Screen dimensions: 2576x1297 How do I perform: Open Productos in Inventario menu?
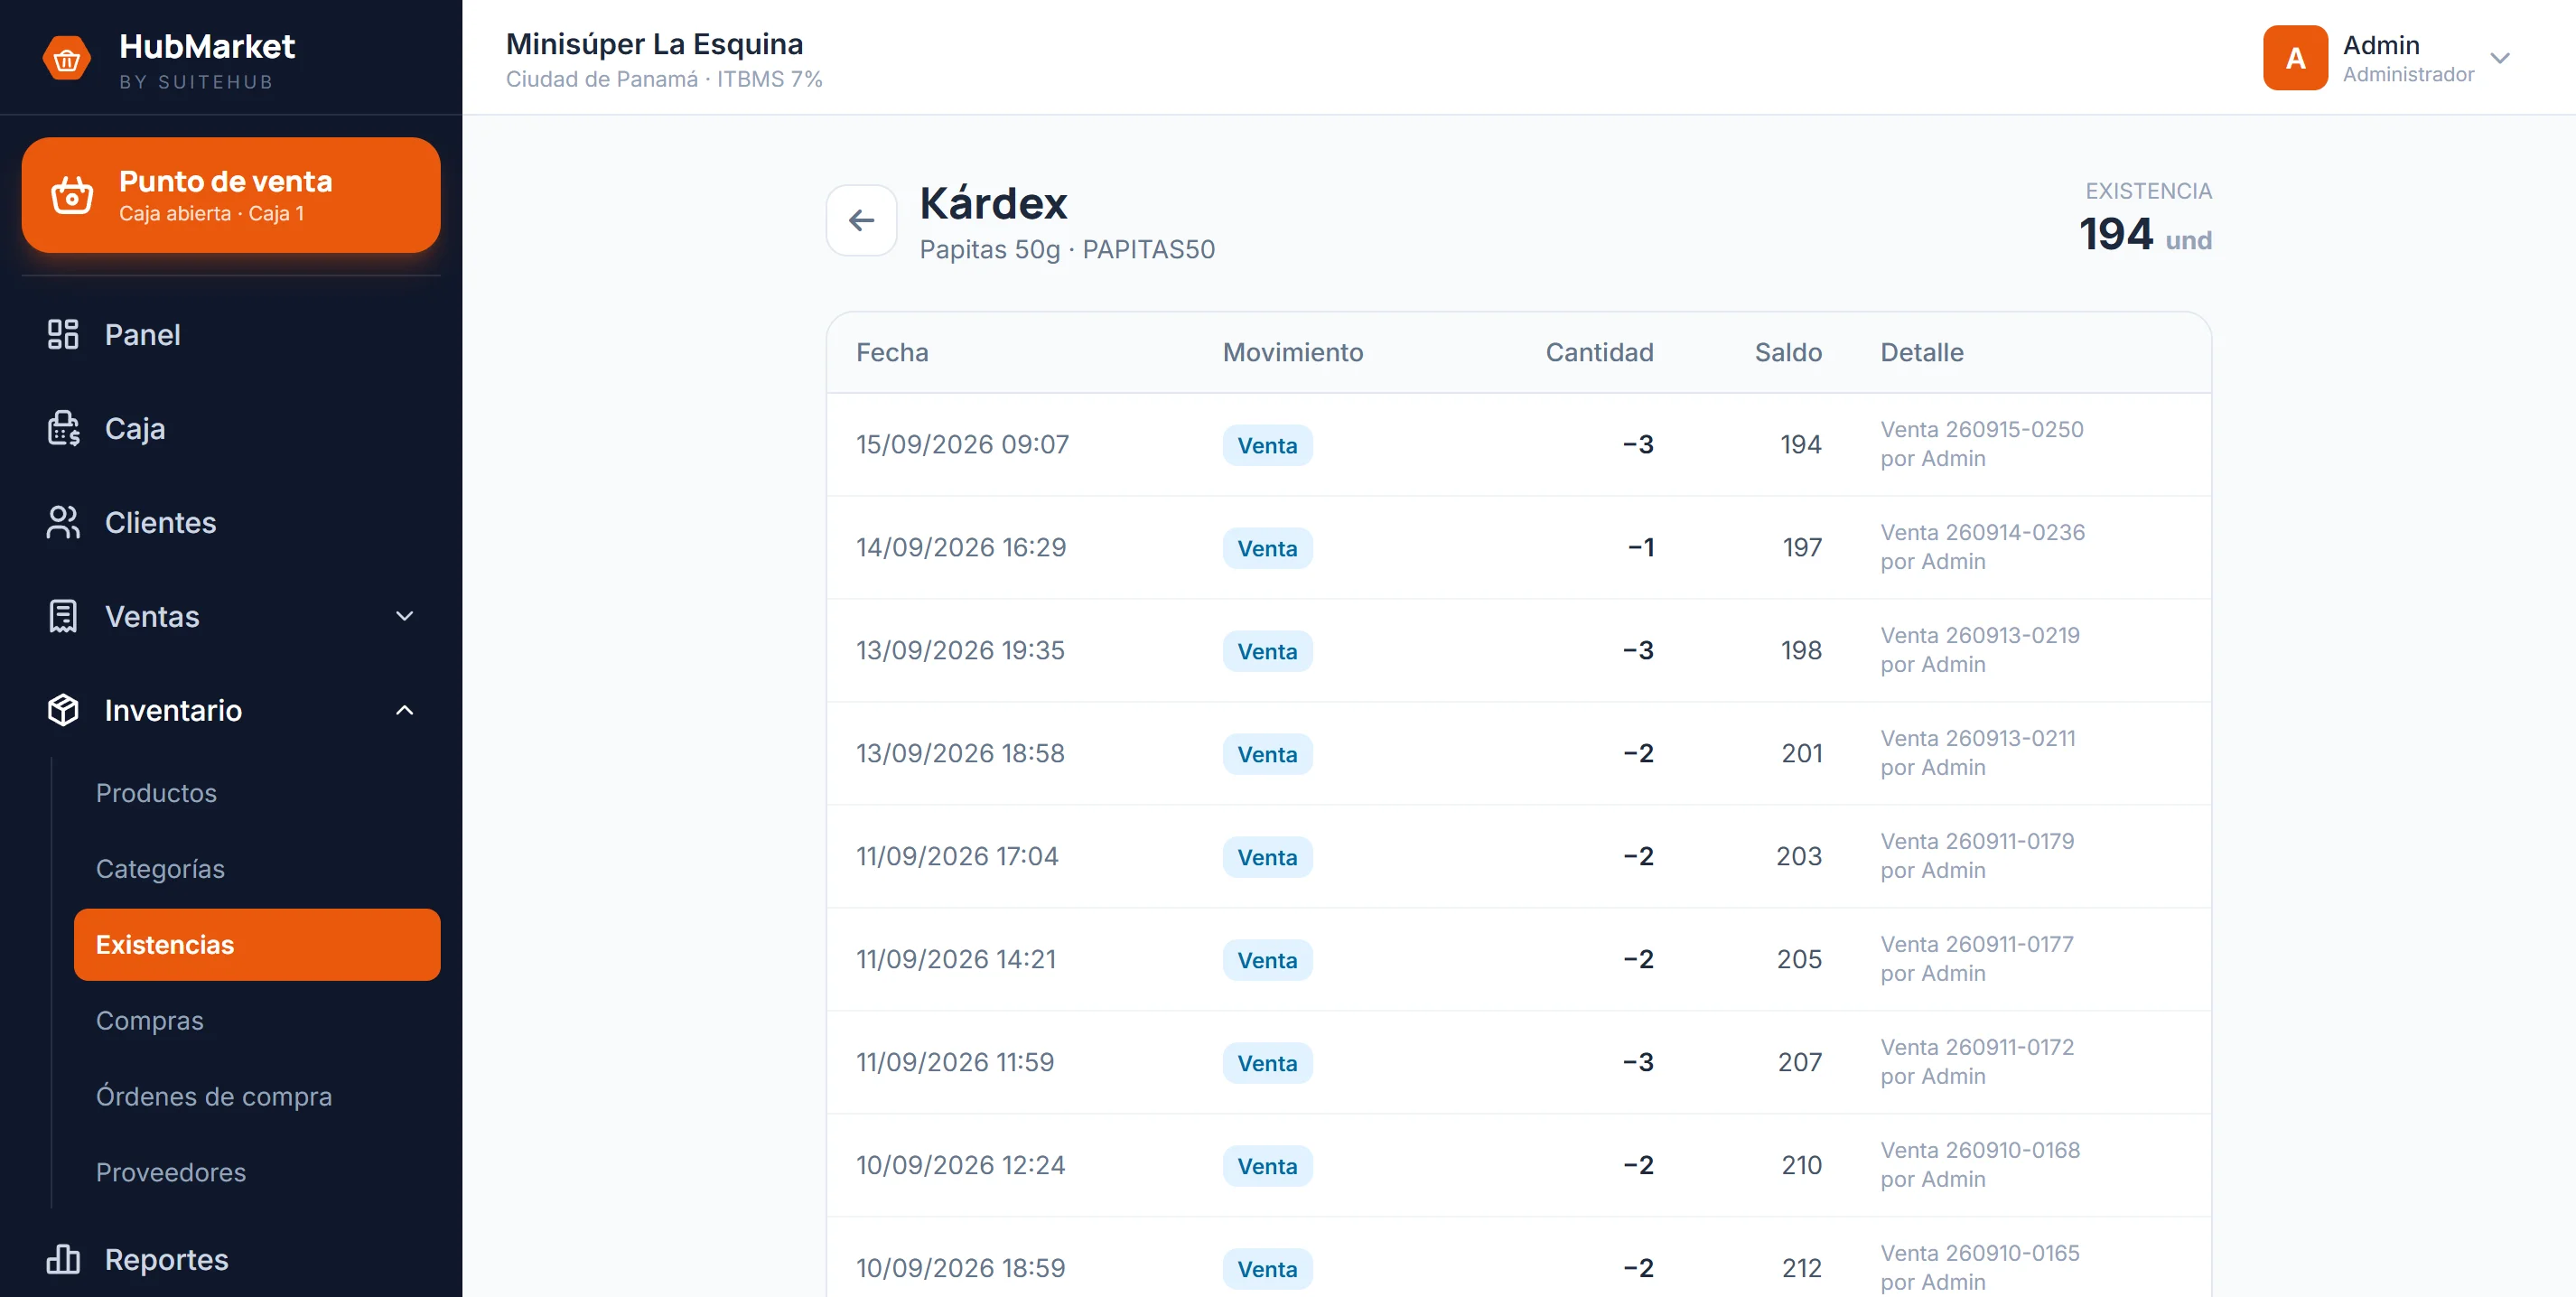click(156, 793)
